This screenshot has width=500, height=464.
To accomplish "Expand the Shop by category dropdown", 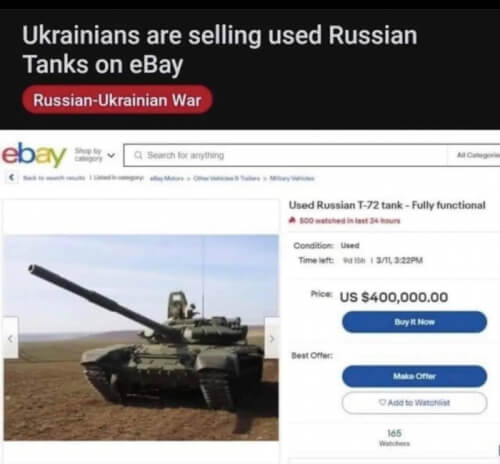I will pos(95,155).
